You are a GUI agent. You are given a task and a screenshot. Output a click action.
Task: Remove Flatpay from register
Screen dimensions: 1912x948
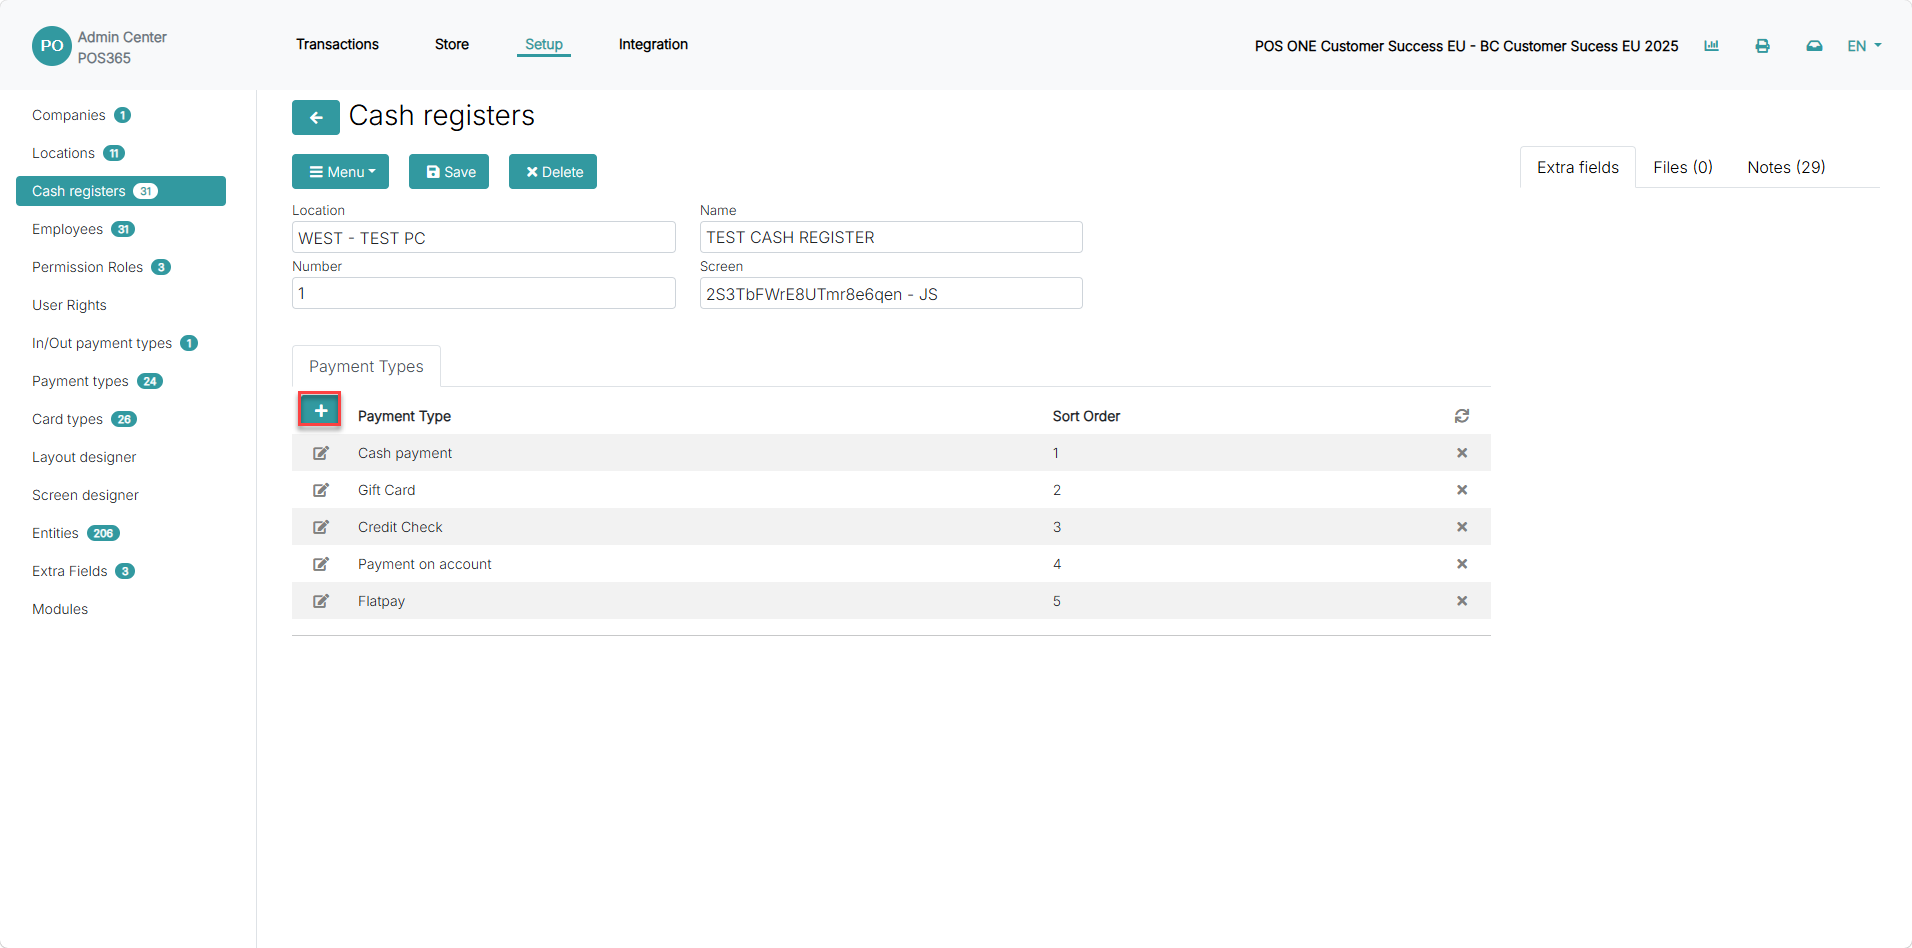(x=1462, y=601)
